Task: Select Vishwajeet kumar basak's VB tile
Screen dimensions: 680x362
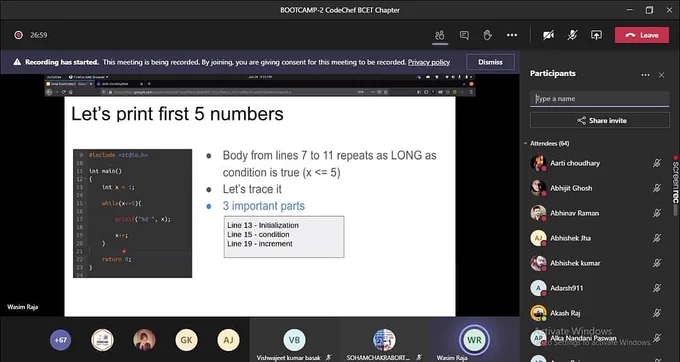Action: [x=294, y=340]
